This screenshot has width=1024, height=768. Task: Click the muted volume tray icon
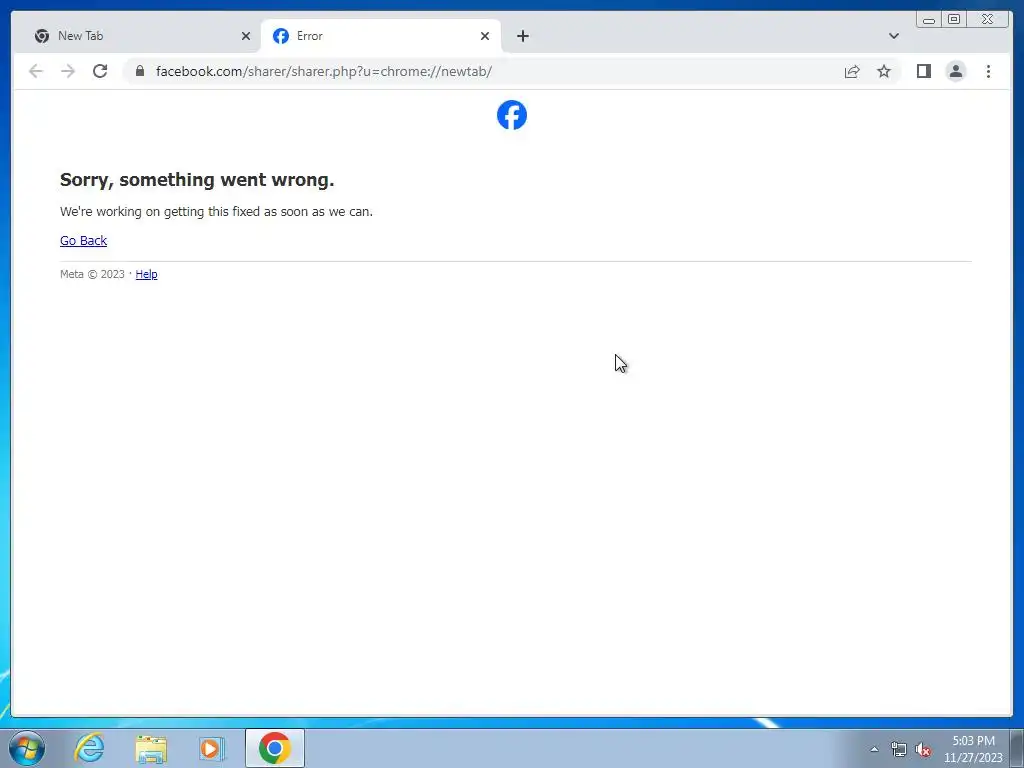(x=923, y=749)
